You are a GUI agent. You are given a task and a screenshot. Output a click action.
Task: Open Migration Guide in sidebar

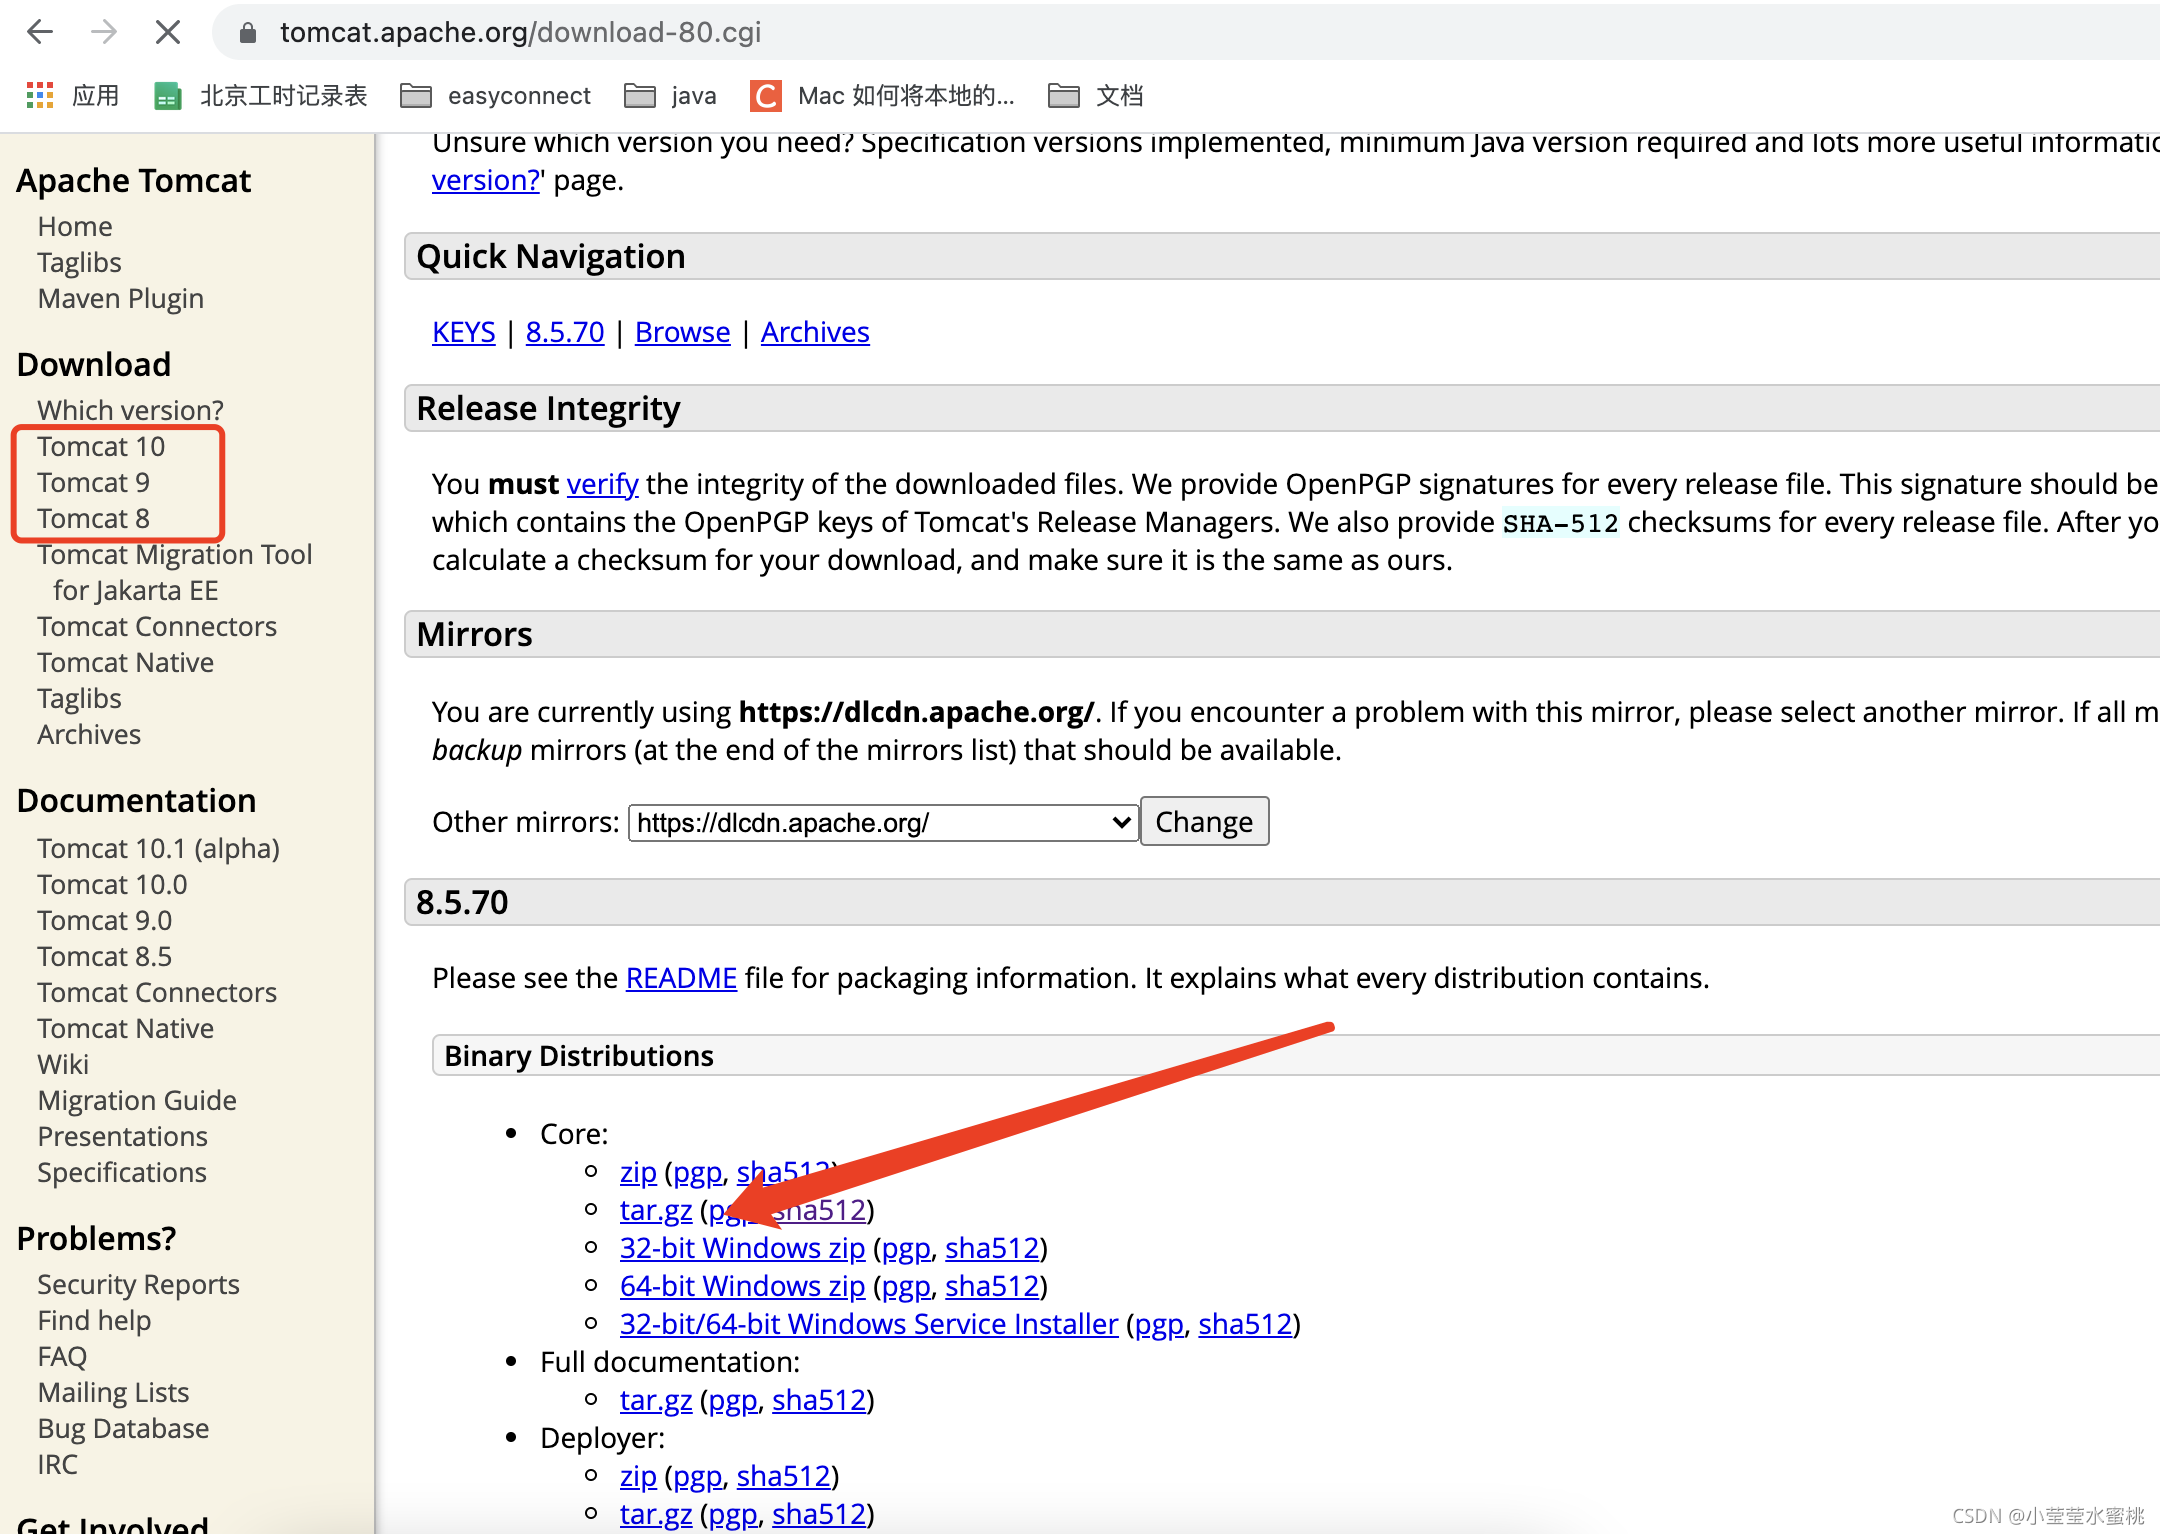click(137, 1101)
